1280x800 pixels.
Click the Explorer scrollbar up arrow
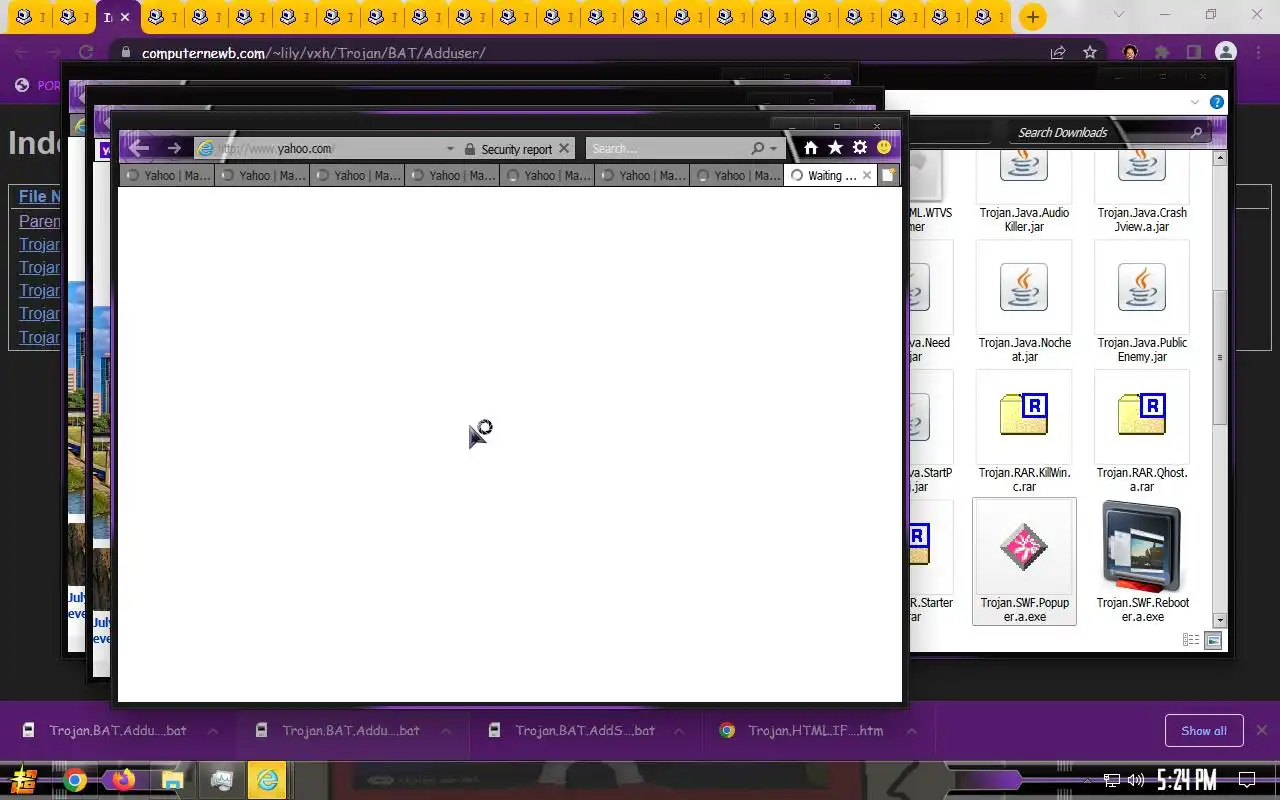click(x=1219, y=158)
